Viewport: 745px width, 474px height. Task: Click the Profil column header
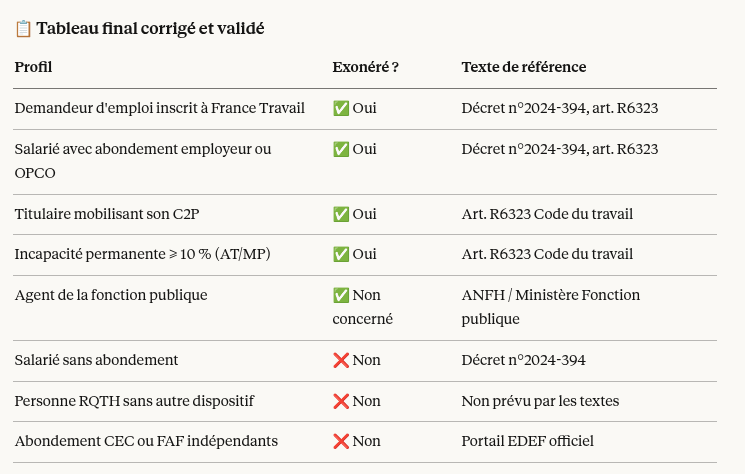(33, 67)
